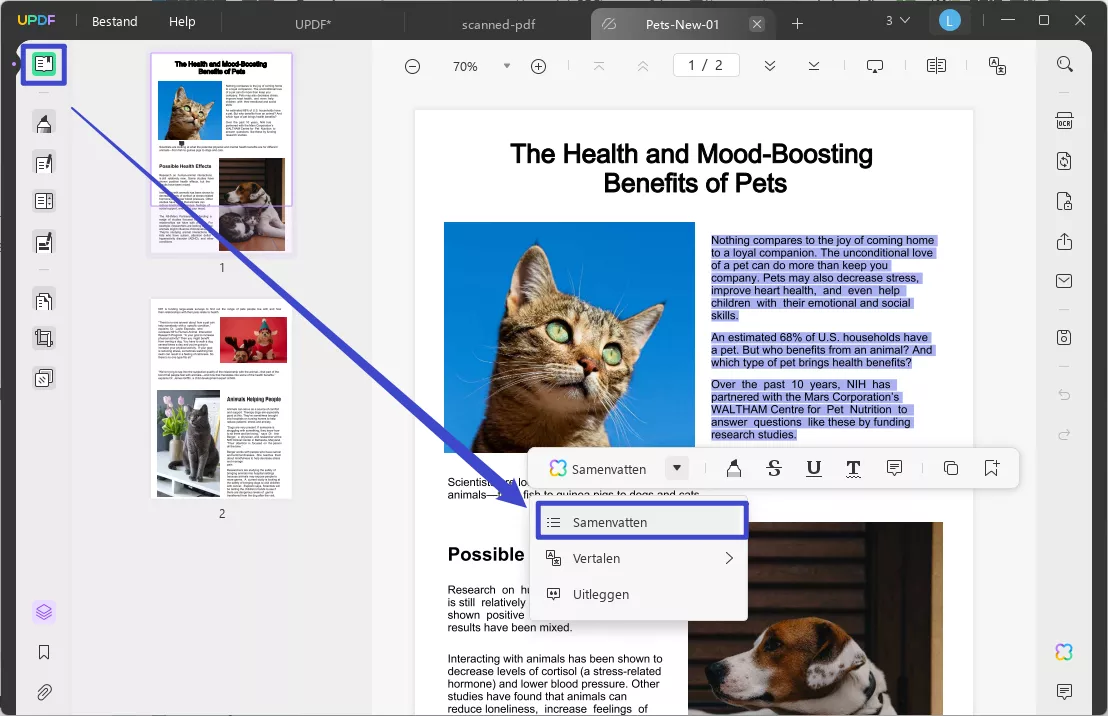The image size is (1108, 716).
Task: Click the copy text icon in floating toolbar
Action: pos(951,468)
